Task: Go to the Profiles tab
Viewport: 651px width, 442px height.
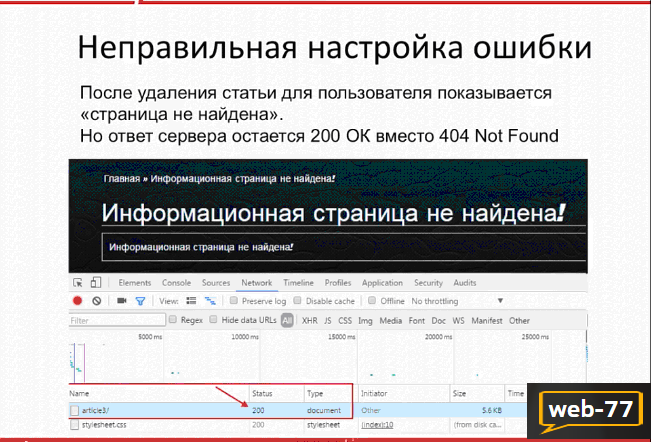Action: (338, 283)
